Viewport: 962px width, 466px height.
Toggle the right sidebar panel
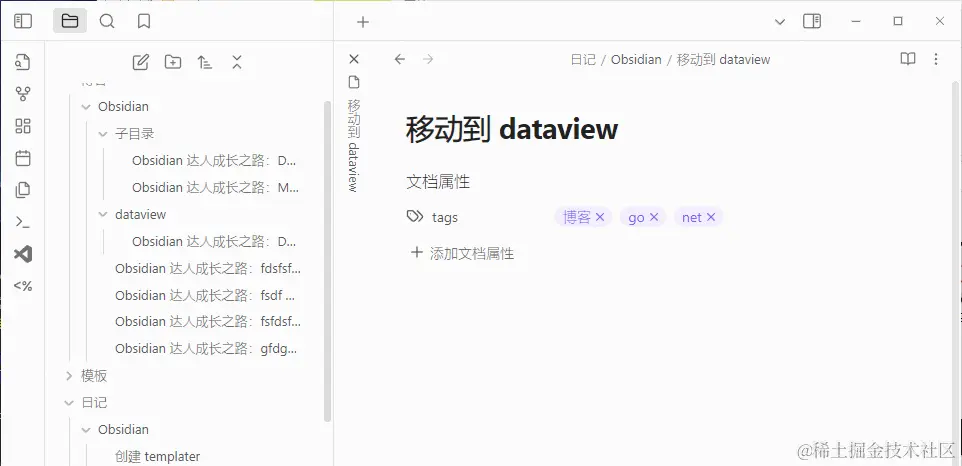tap(812, 21)
